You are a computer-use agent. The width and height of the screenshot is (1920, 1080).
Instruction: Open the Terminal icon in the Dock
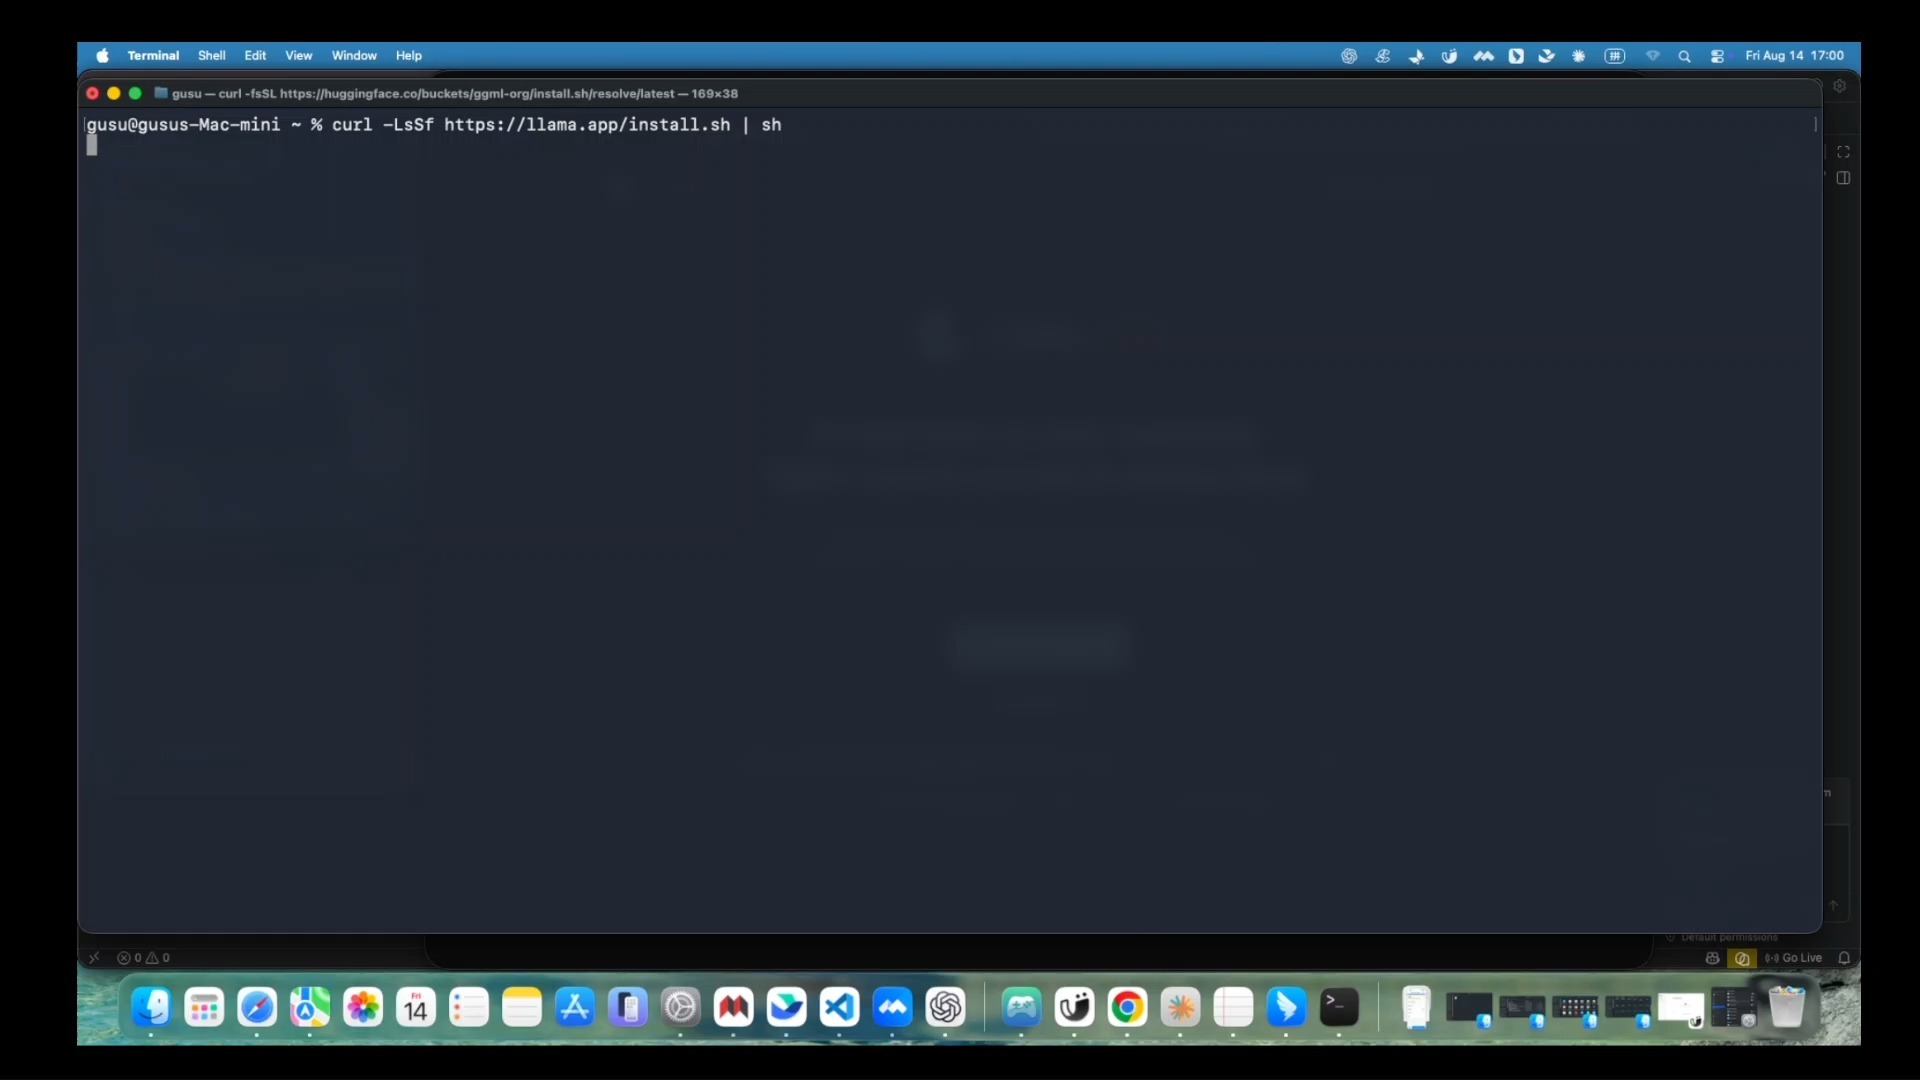tap(1339, 1007)
